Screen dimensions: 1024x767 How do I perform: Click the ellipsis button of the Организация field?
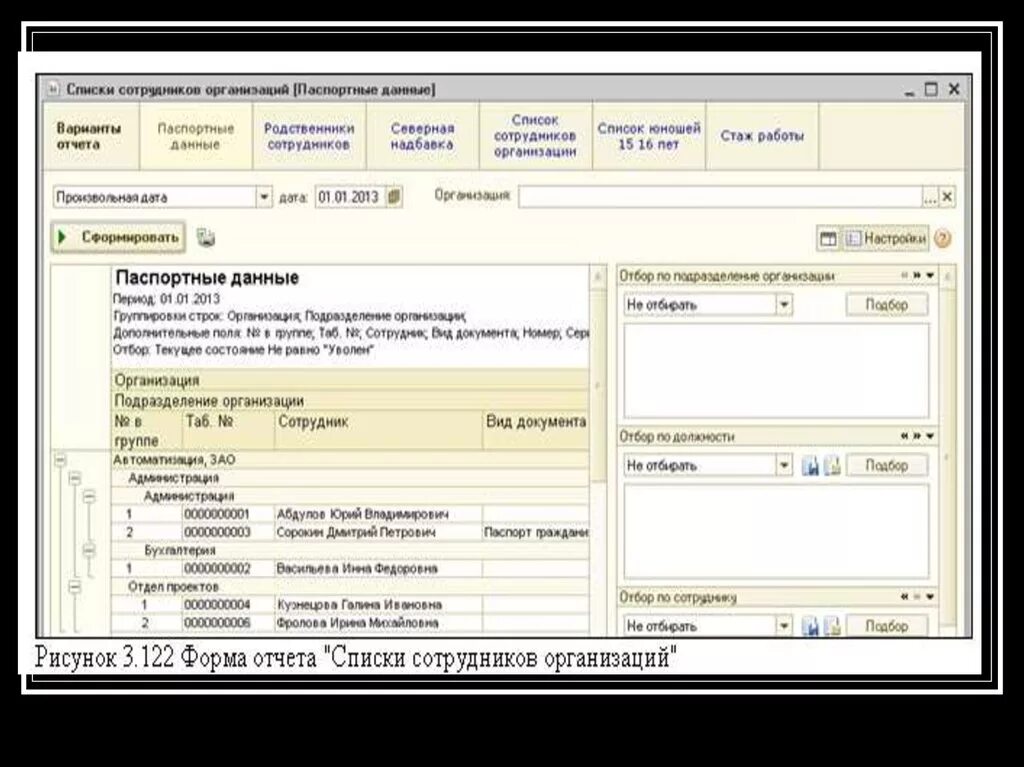pos(930,197)
